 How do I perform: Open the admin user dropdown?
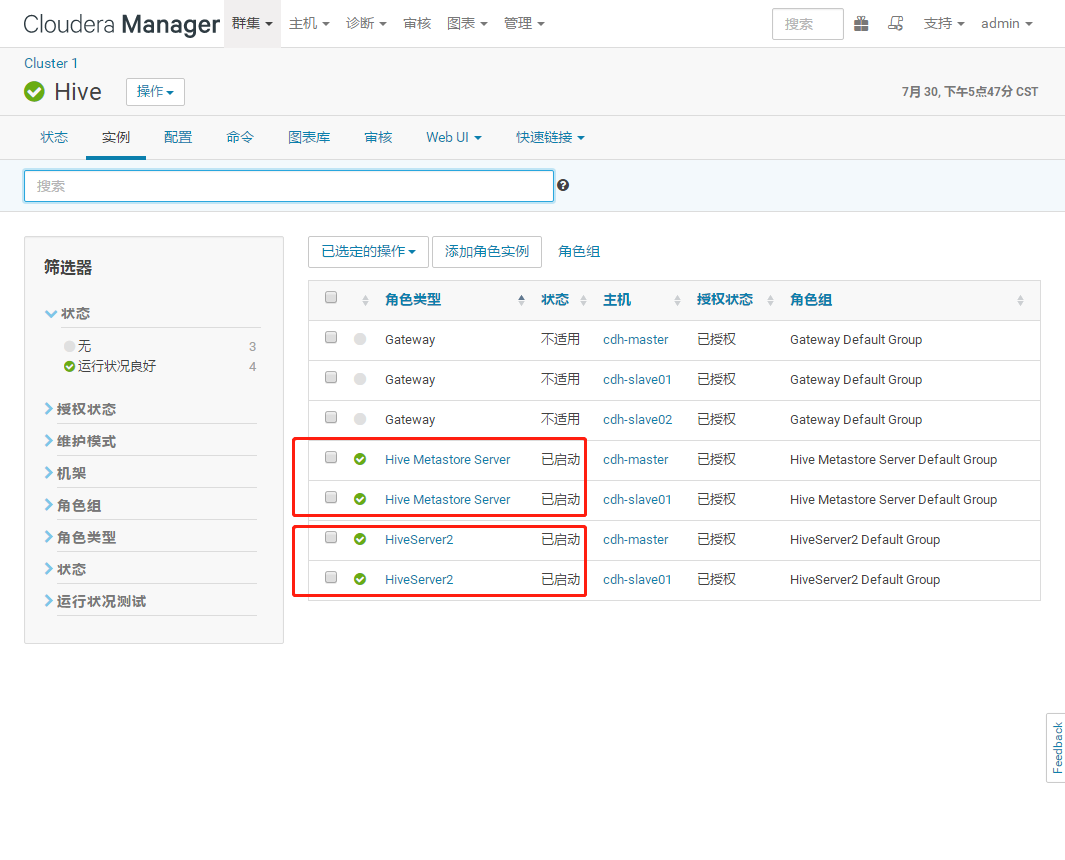pyautogui.click(x=1007, y=24)
